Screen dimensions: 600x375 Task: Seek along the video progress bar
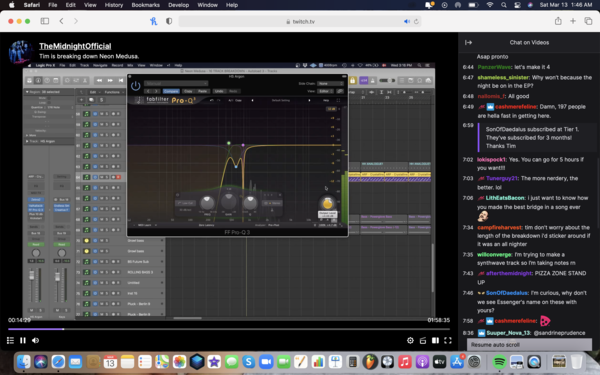point(229,329)
